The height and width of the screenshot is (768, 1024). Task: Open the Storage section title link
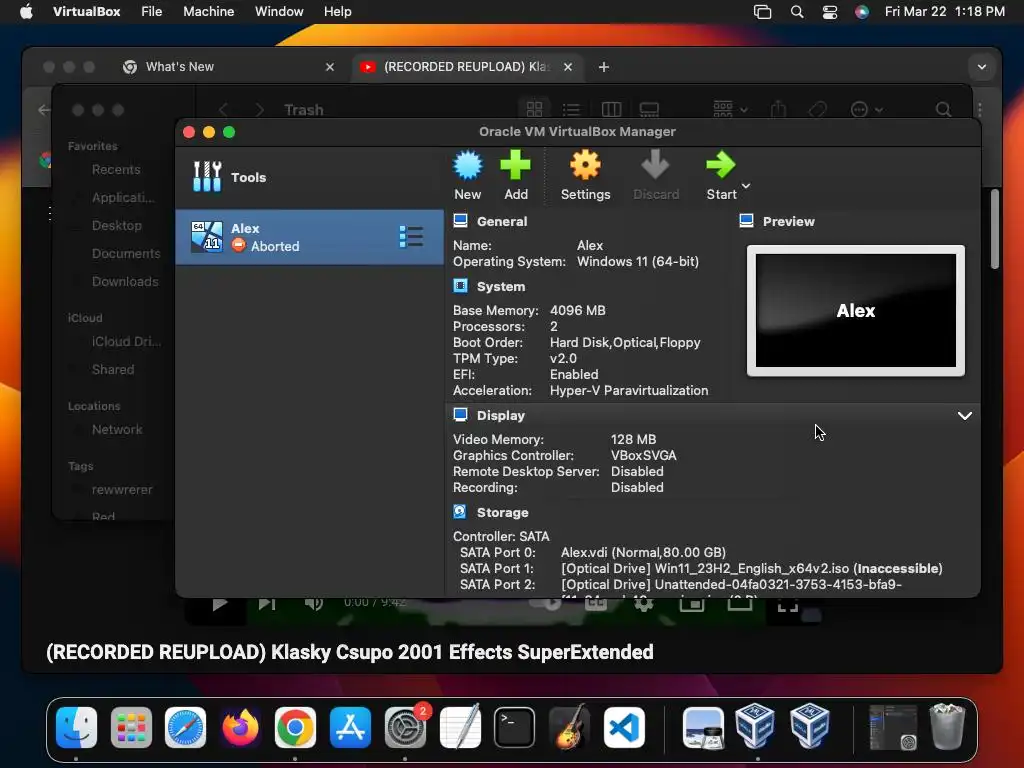tap(503, 513)
